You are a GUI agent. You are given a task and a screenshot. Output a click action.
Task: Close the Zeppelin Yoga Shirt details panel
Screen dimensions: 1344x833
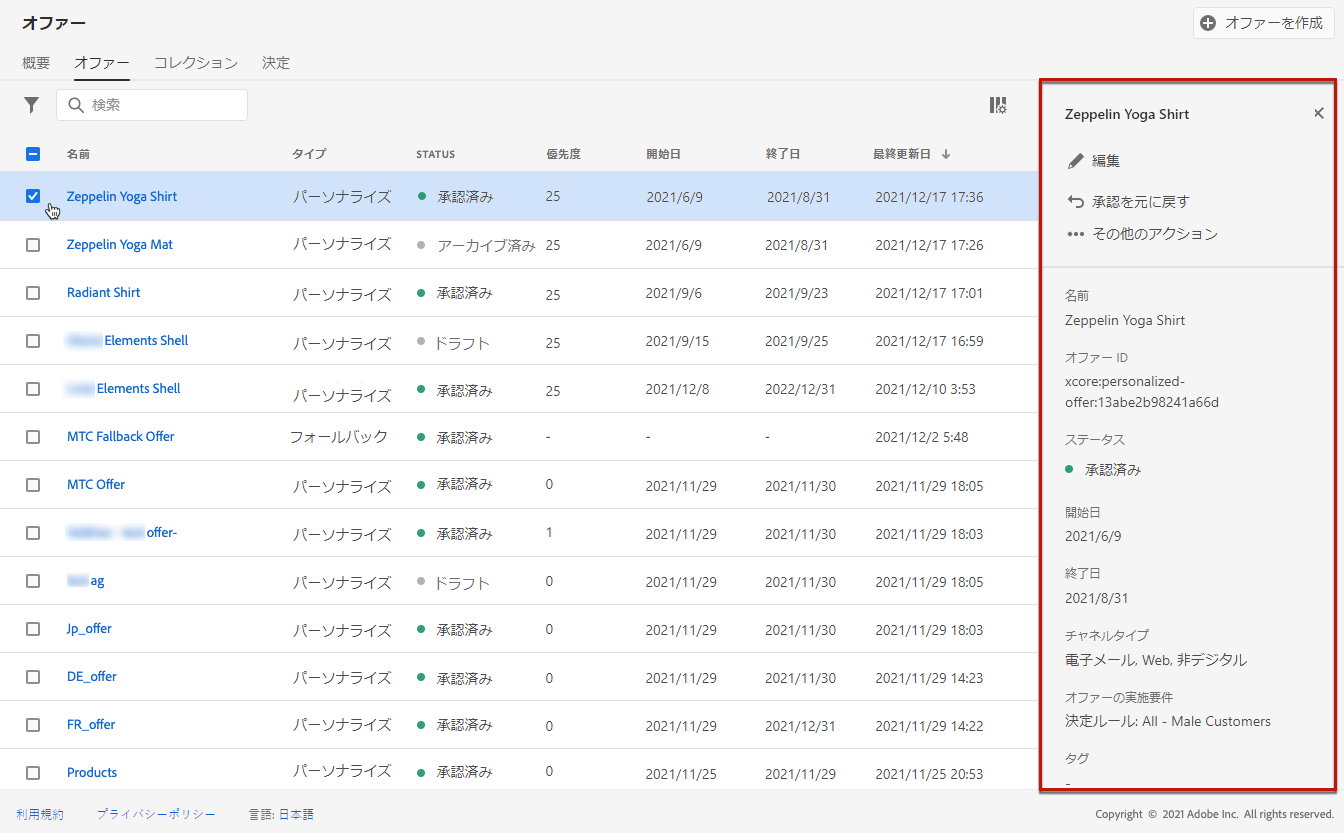click(1319, 114)
